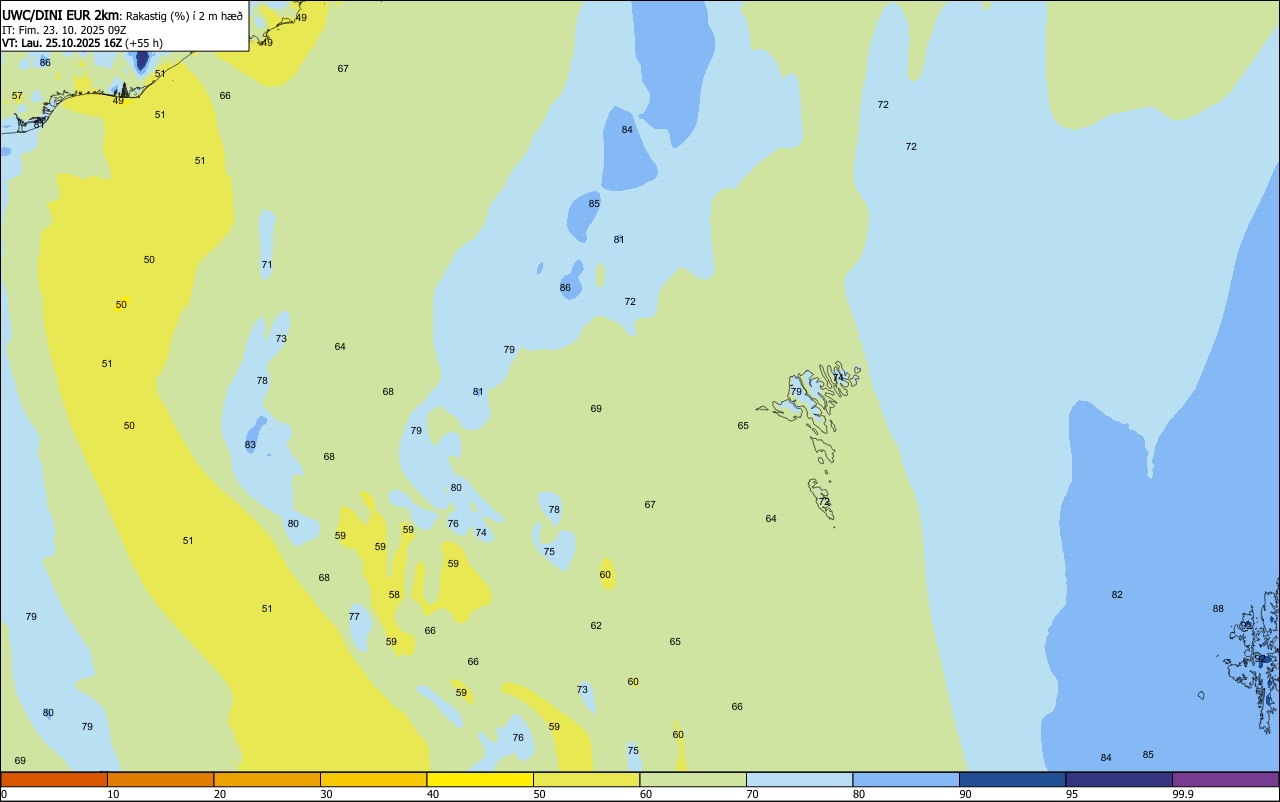Click the 72 value on the southernmost Faroe island

pos(824,501)
